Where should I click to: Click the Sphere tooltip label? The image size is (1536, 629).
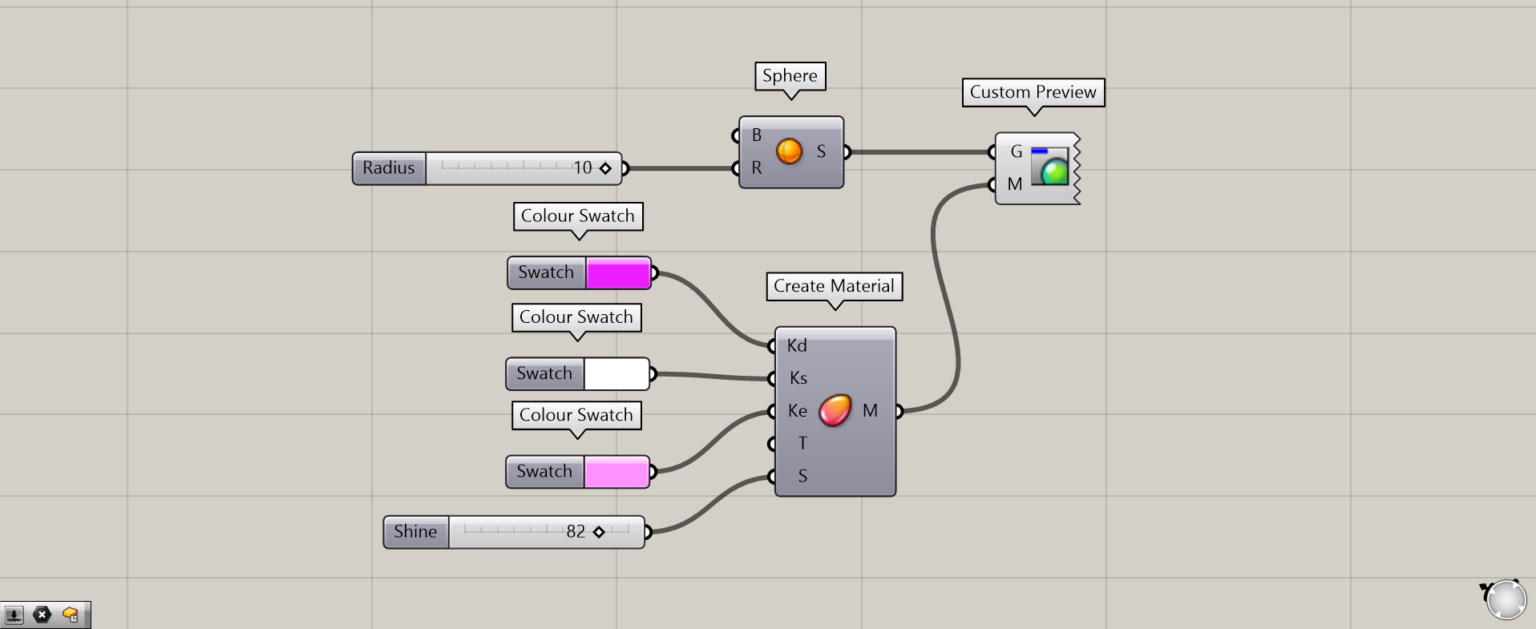pyautogui.click(x=790, y=76)
